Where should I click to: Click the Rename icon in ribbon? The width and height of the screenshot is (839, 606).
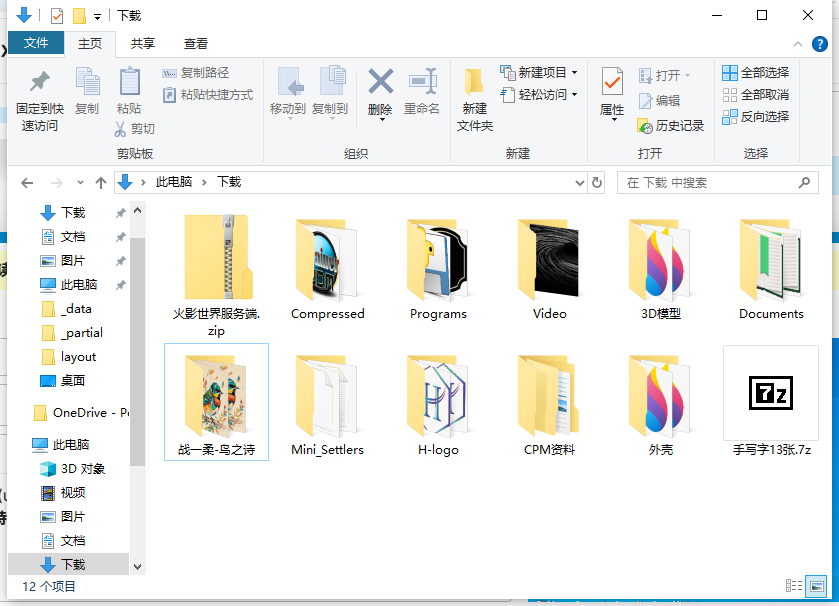click(x=422, y=83)
